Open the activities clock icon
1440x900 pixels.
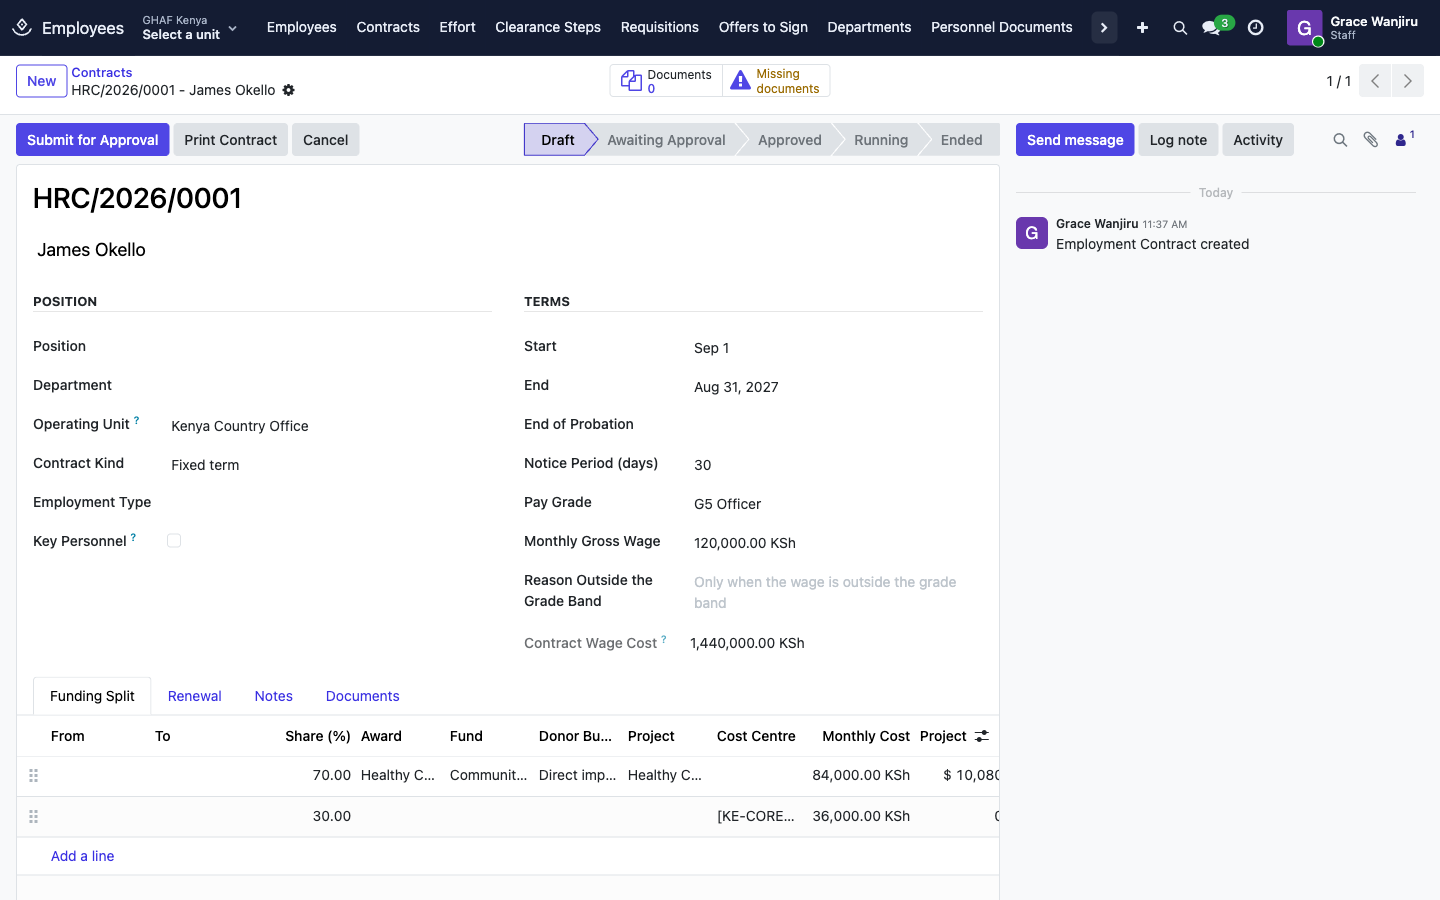point(1256,28)
